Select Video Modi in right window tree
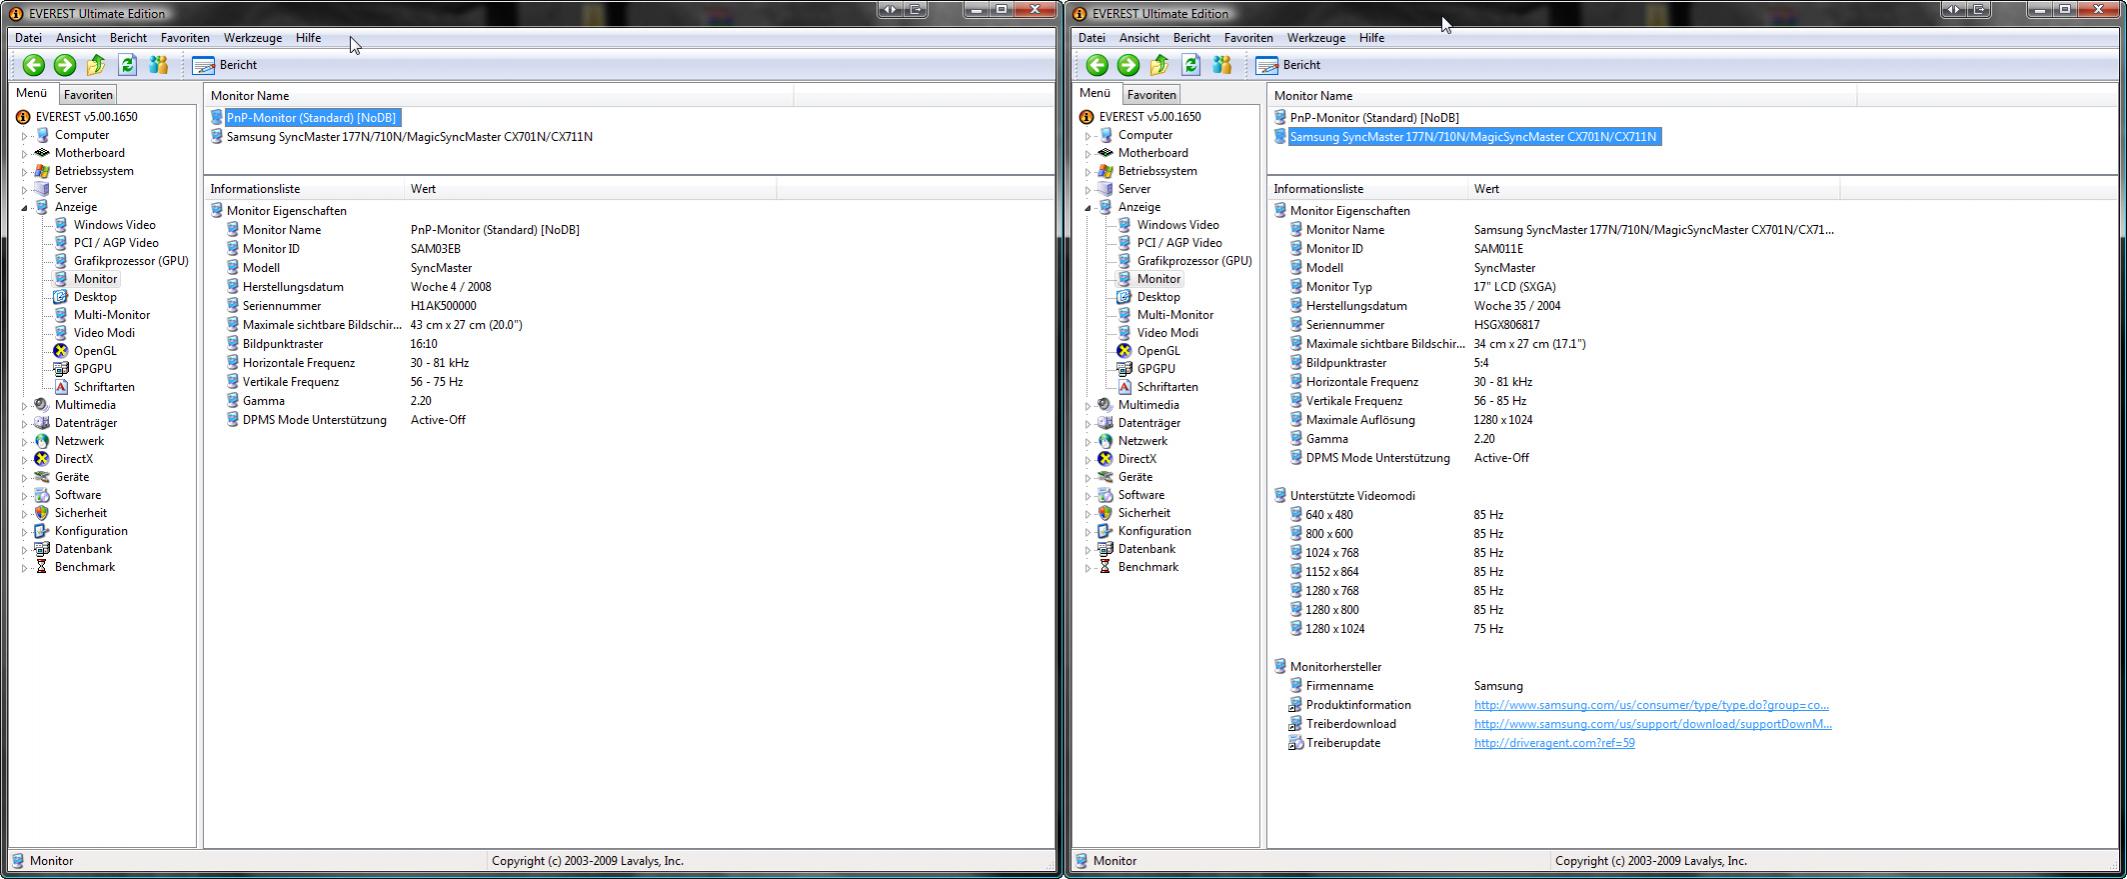The width and height of the screenshot is (2127, 879). pos(1167,333)
